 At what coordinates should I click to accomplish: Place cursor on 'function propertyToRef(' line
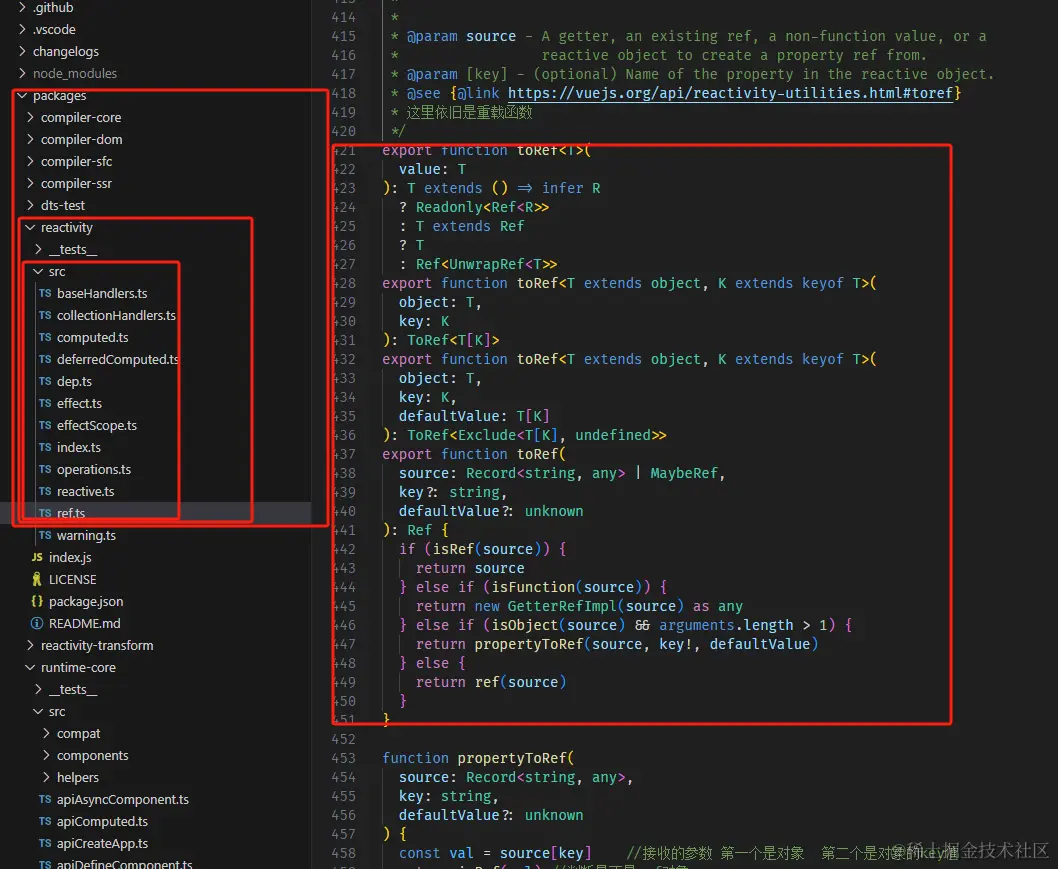tap(478, 758)
